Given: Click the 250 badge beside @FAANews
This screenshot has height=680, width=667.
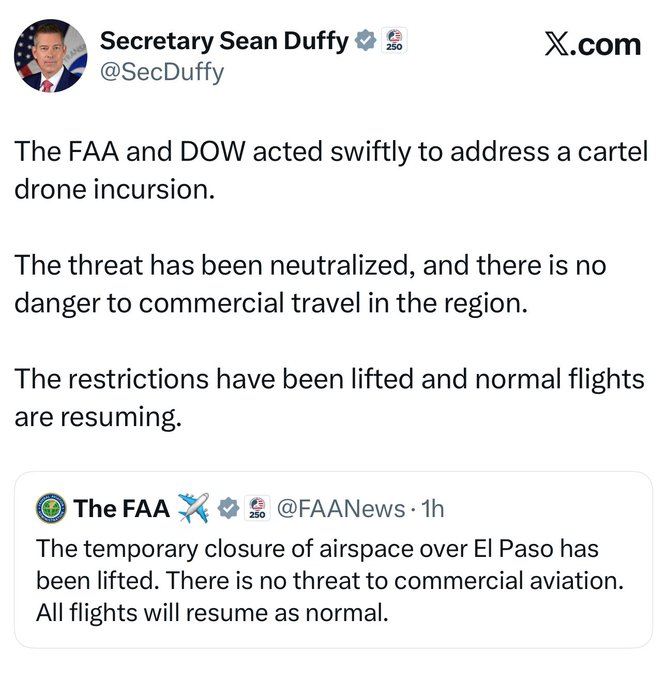Looking at the screenshot, I should (256, 508).
